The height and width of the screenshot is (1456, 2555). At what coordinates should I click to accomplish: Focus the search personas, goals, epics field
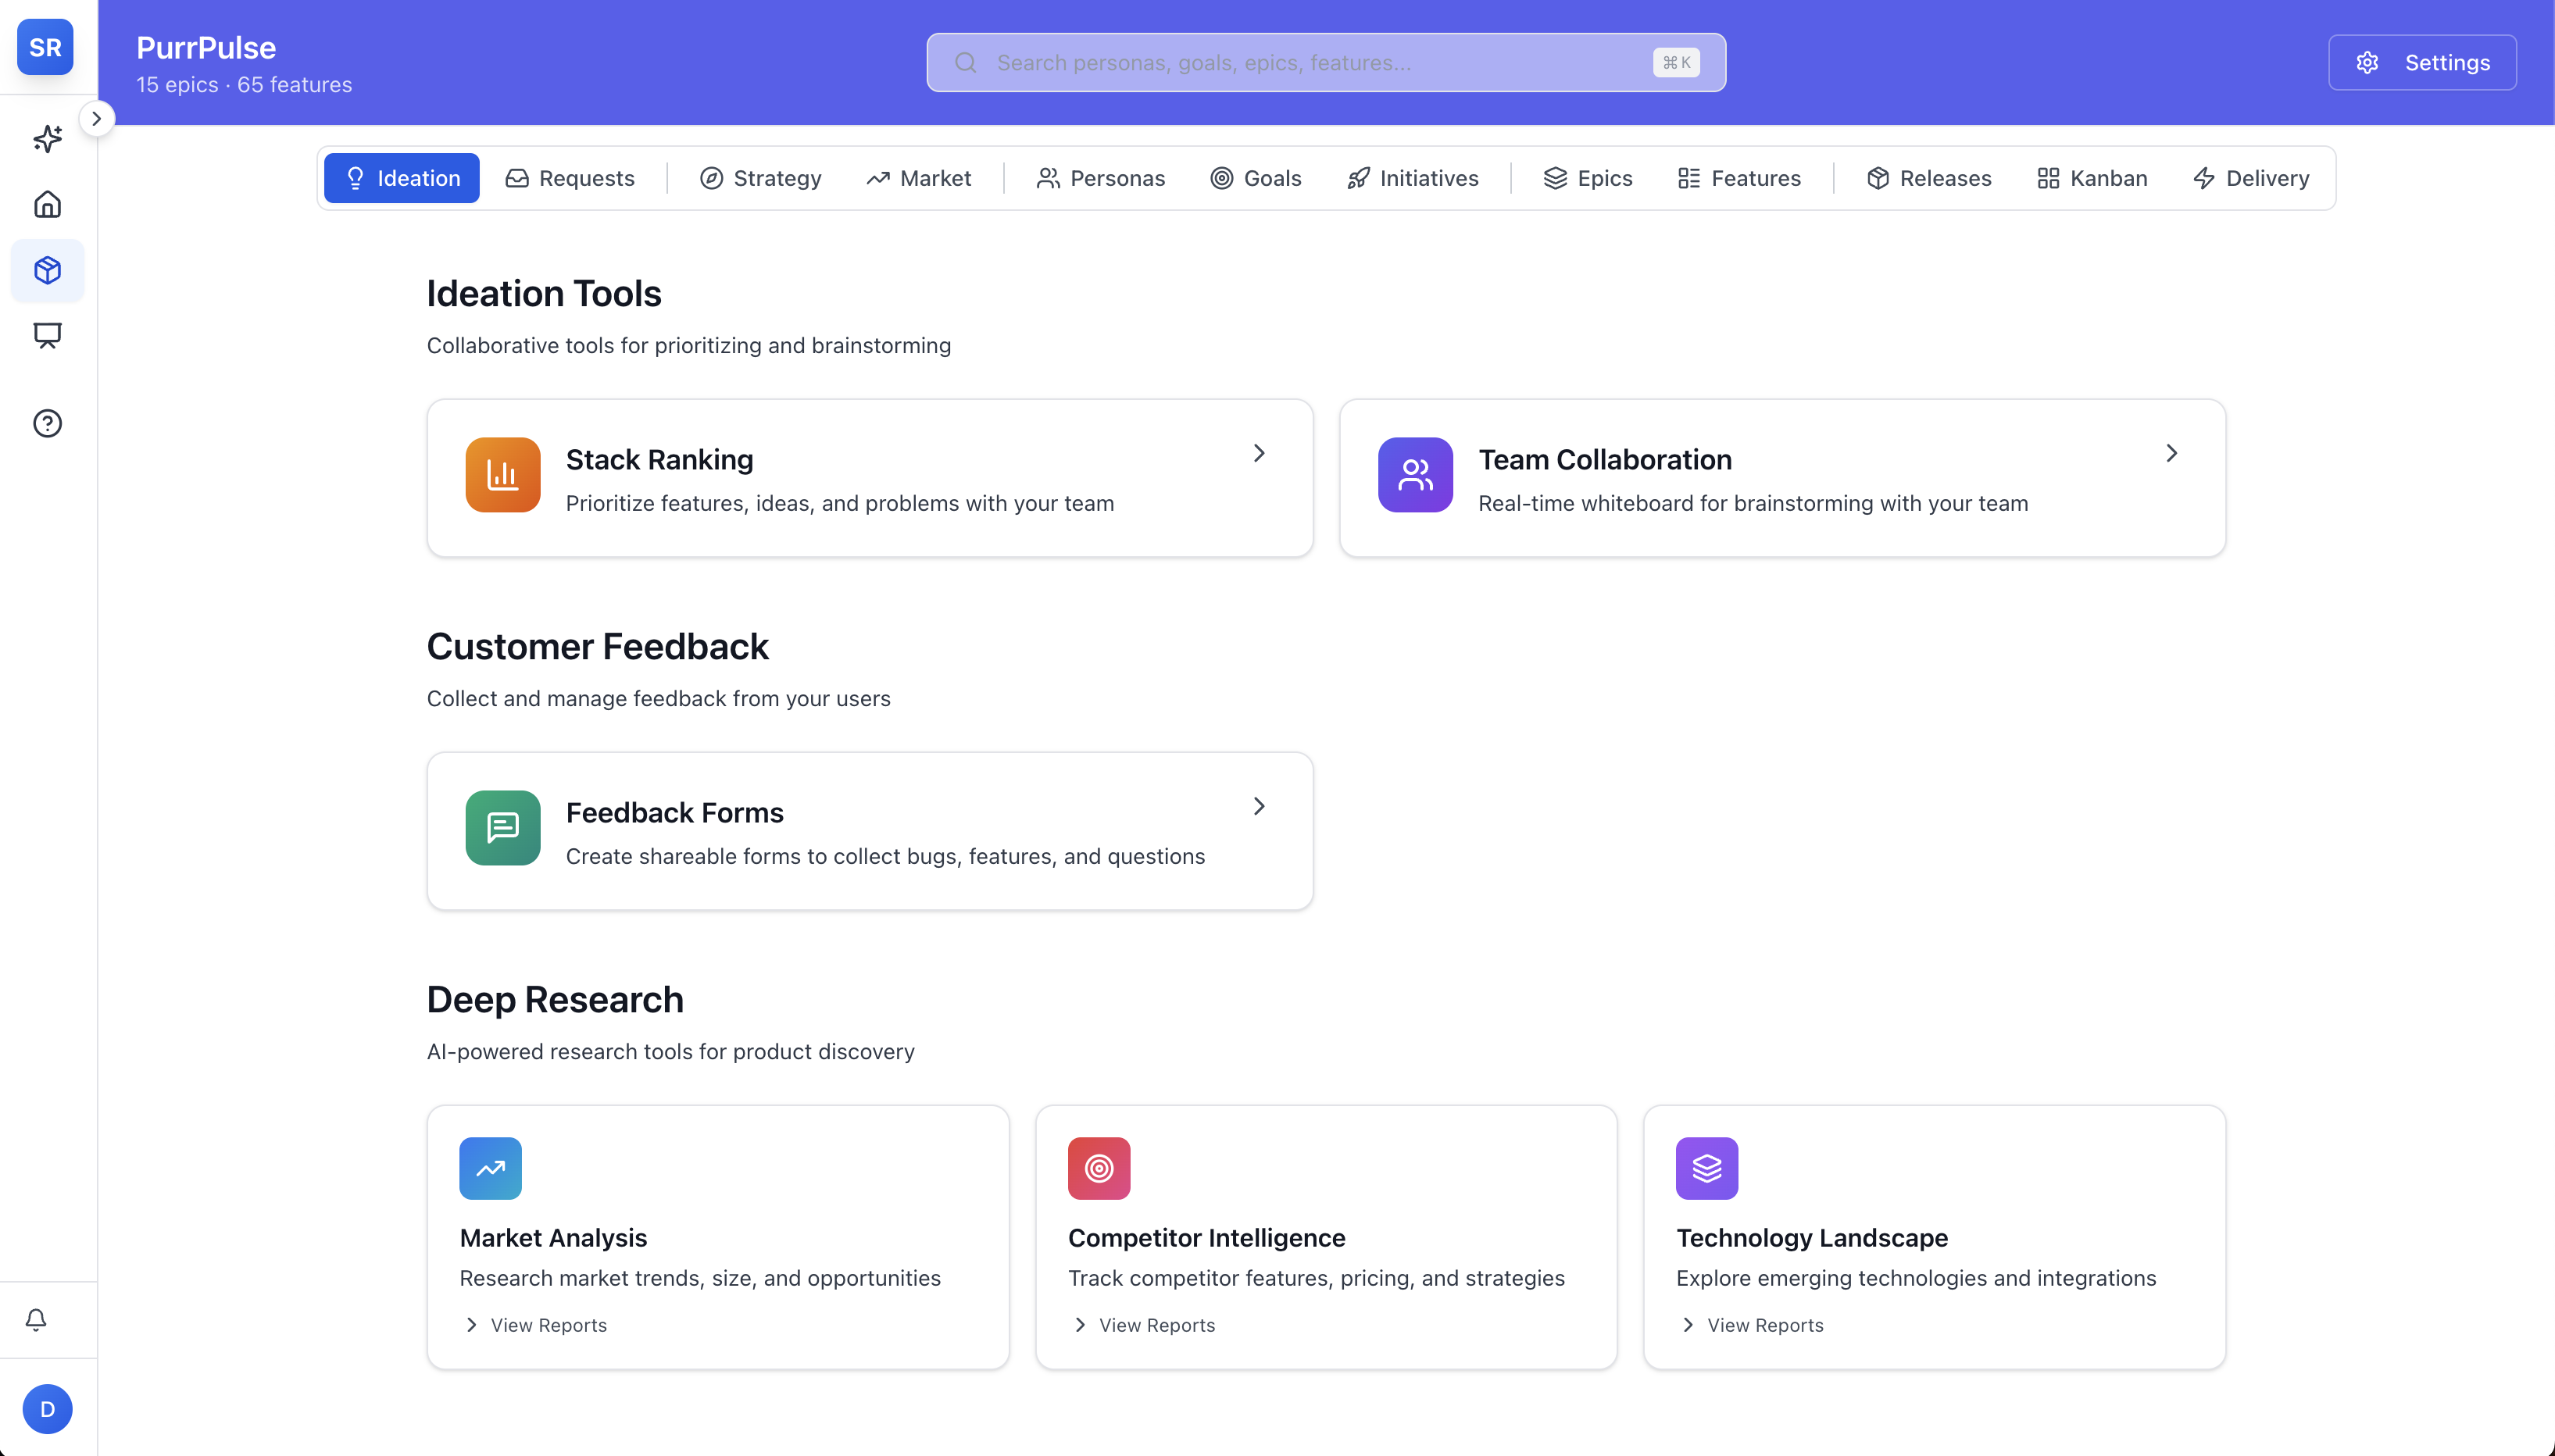[1326, 63]
